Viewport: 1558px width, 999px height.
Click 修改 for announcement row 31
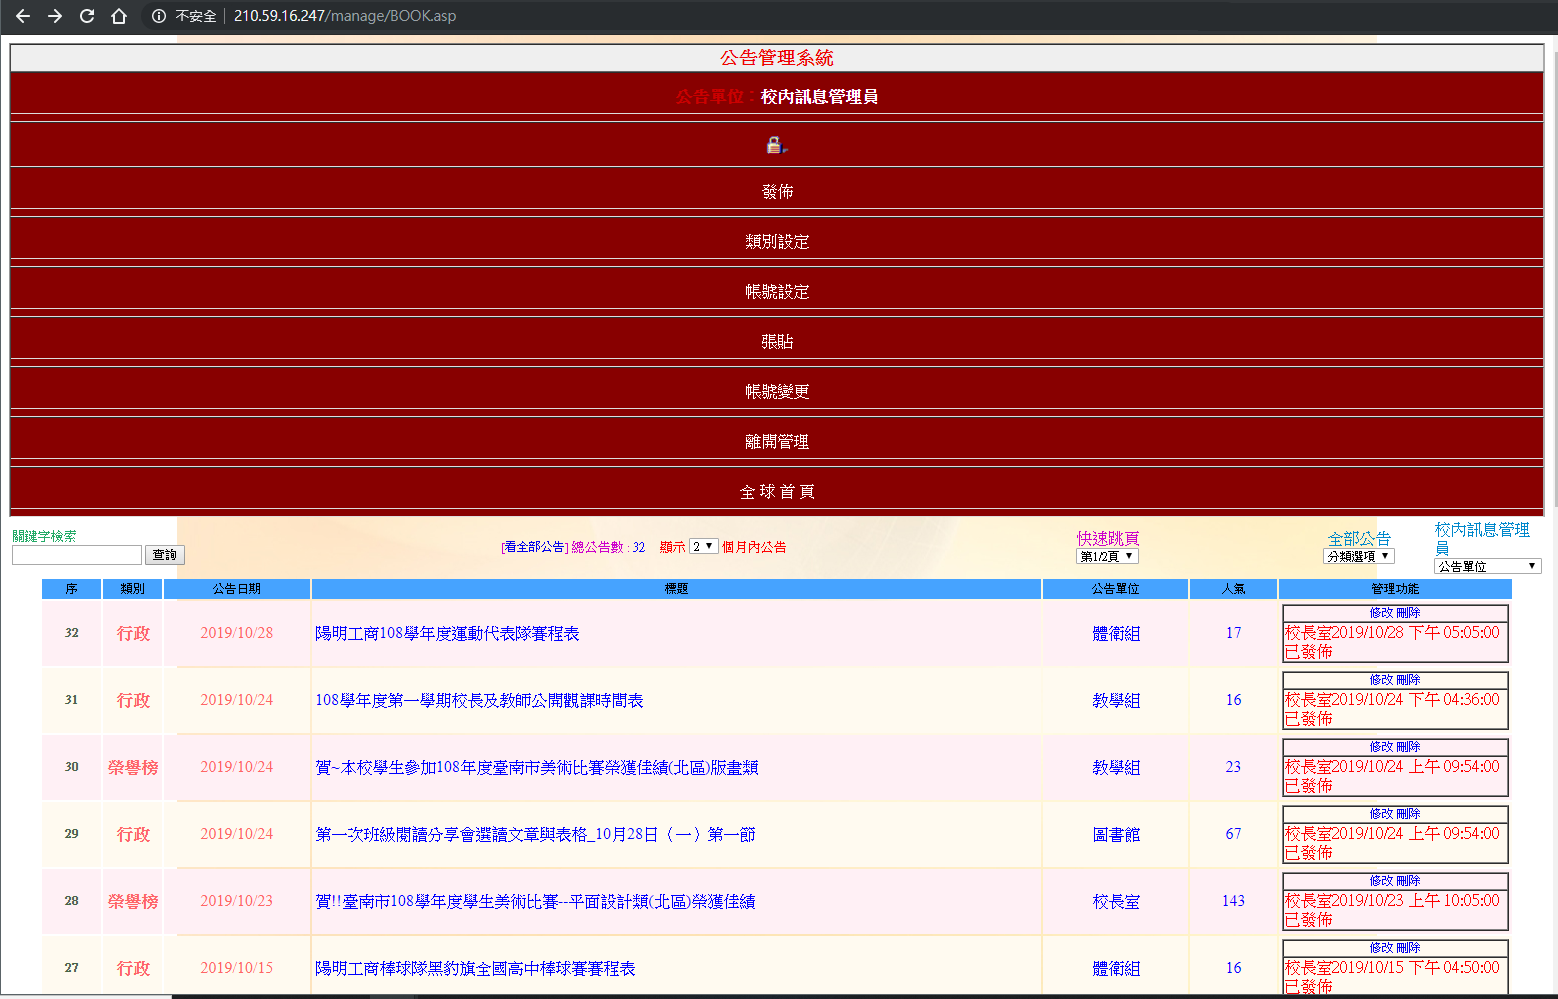1381,680
